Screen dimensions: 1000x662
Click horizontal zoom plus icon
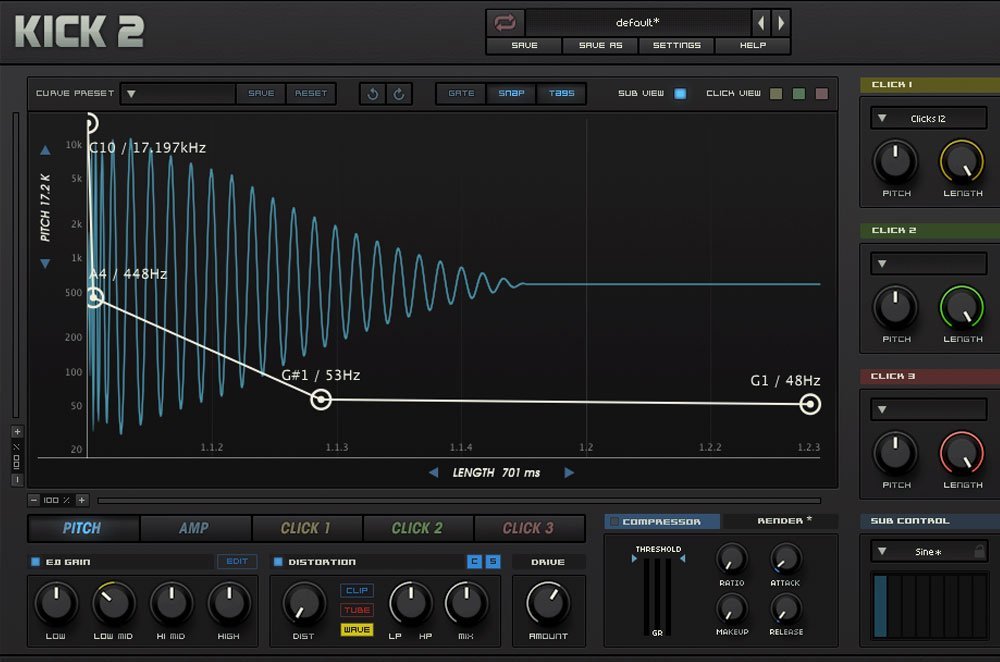pyautogui.click(x=82, y=500)
